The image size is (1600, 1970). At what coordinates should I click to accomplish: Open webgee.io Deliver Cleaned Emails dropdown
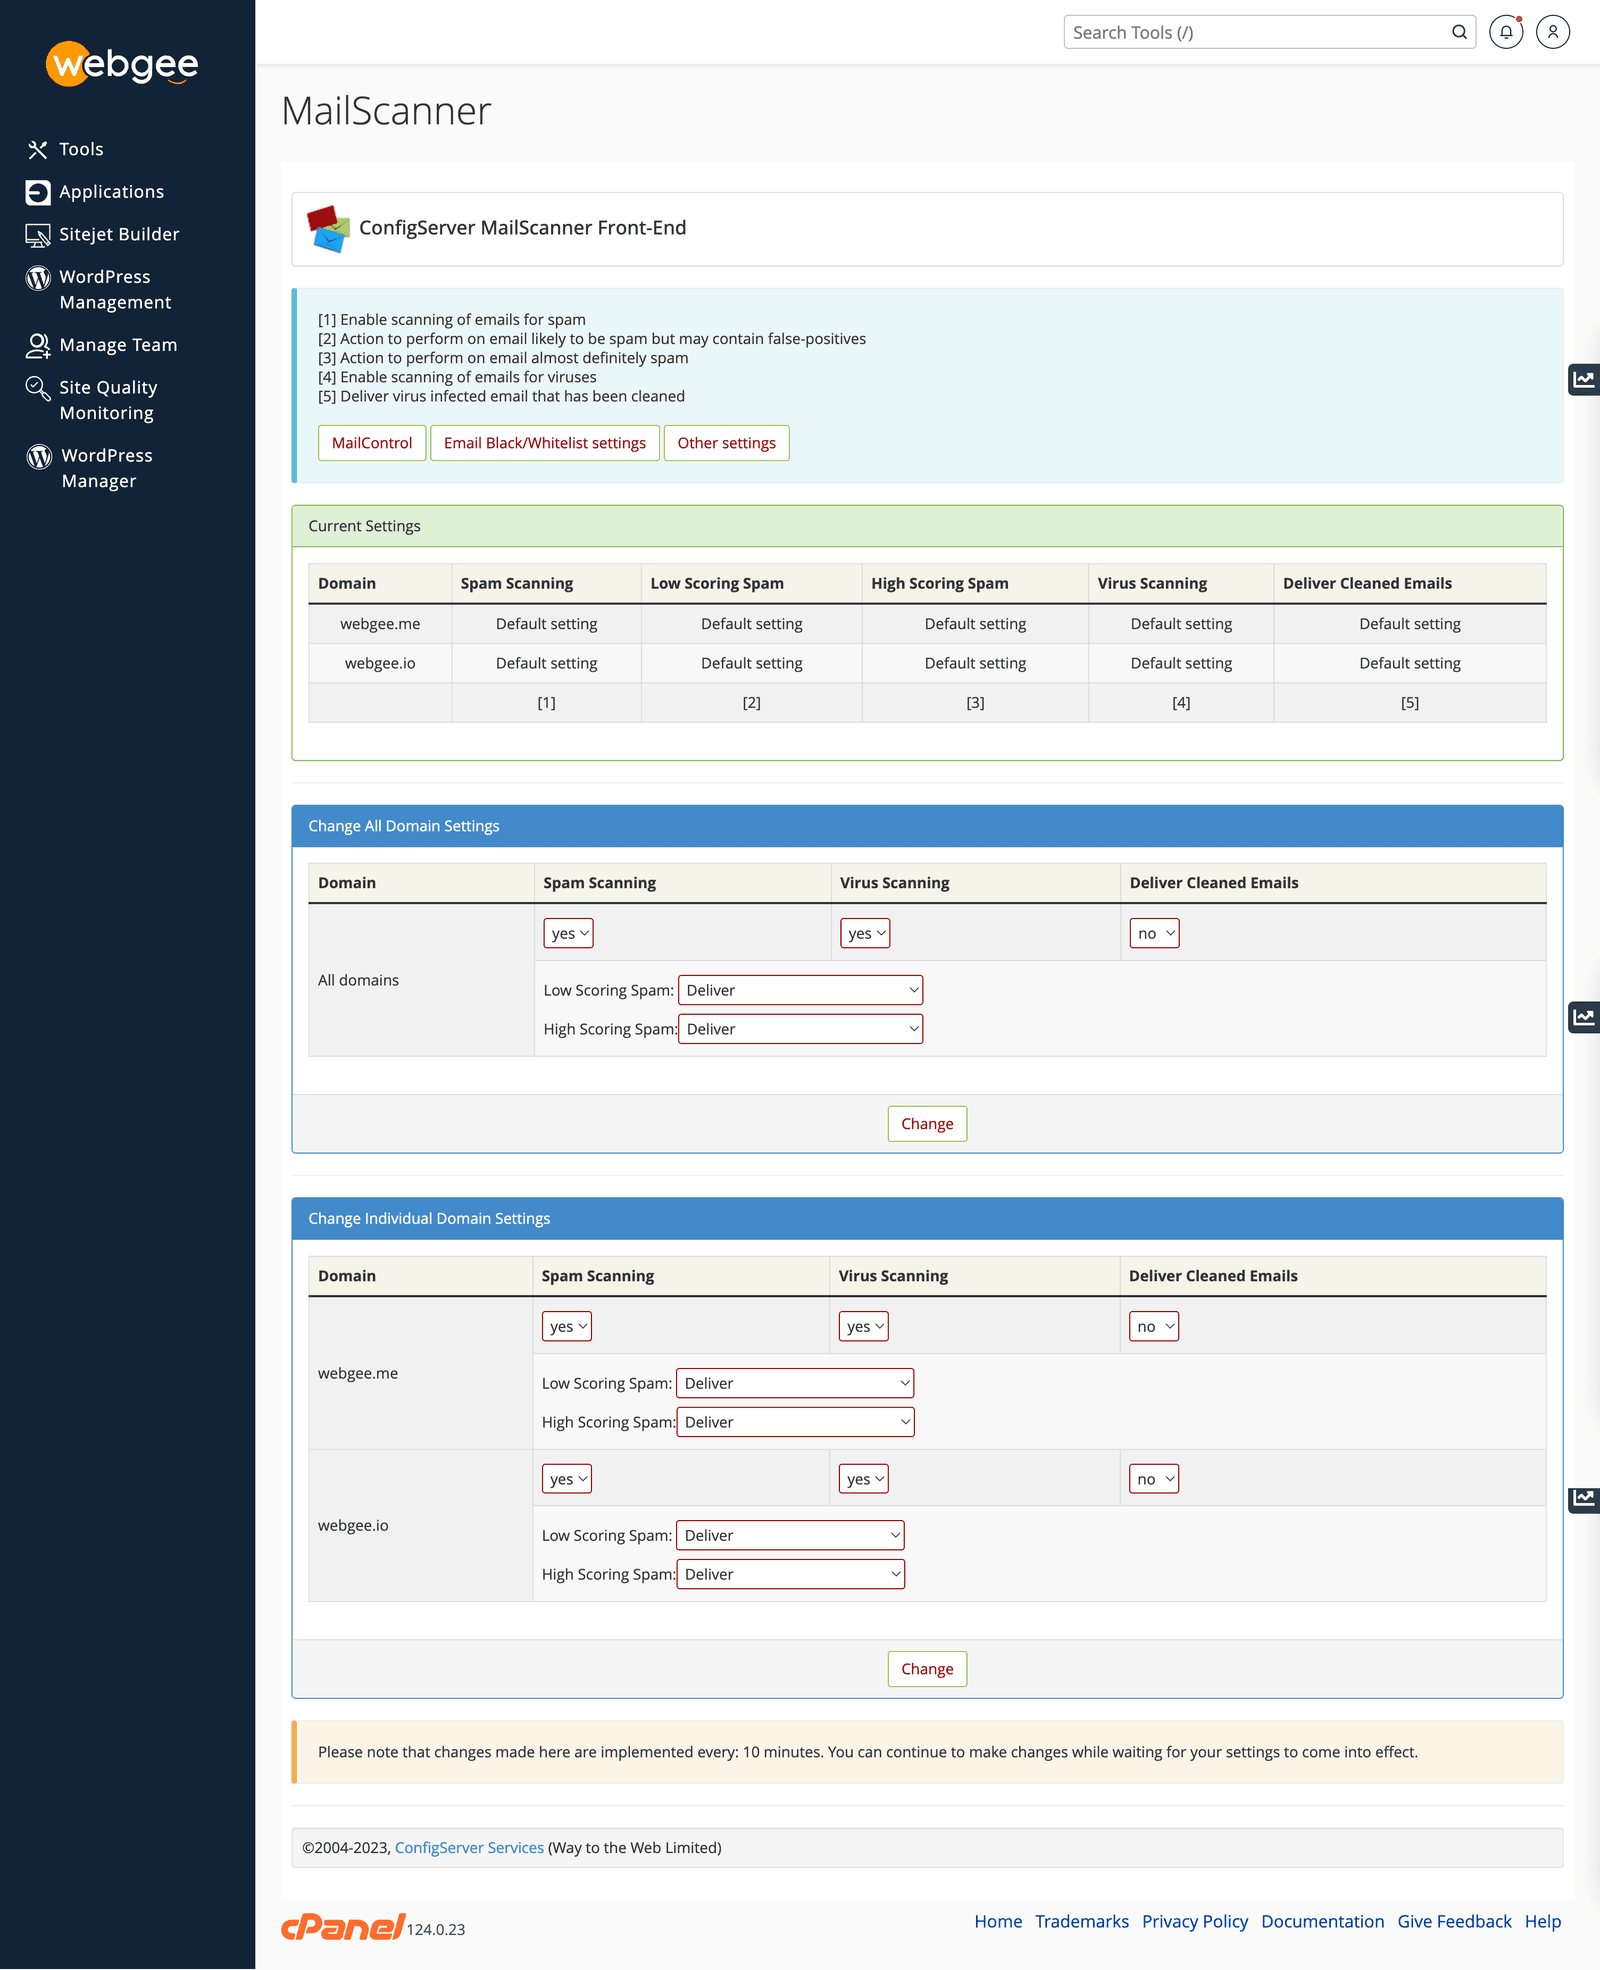(x=1154, y=1479)
